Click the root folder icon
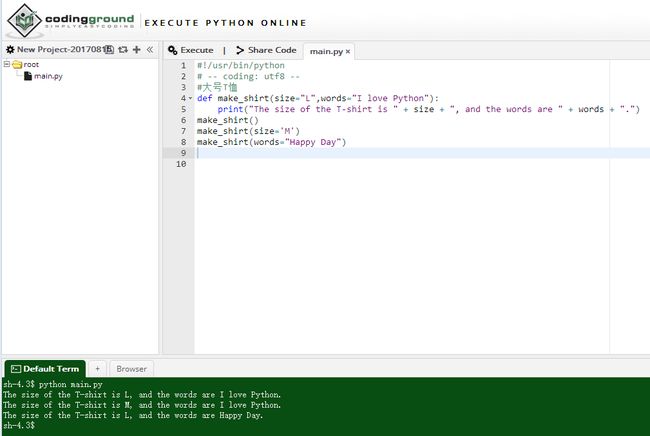The width and height of the screenshot is (650, 436). coord(17,64)
